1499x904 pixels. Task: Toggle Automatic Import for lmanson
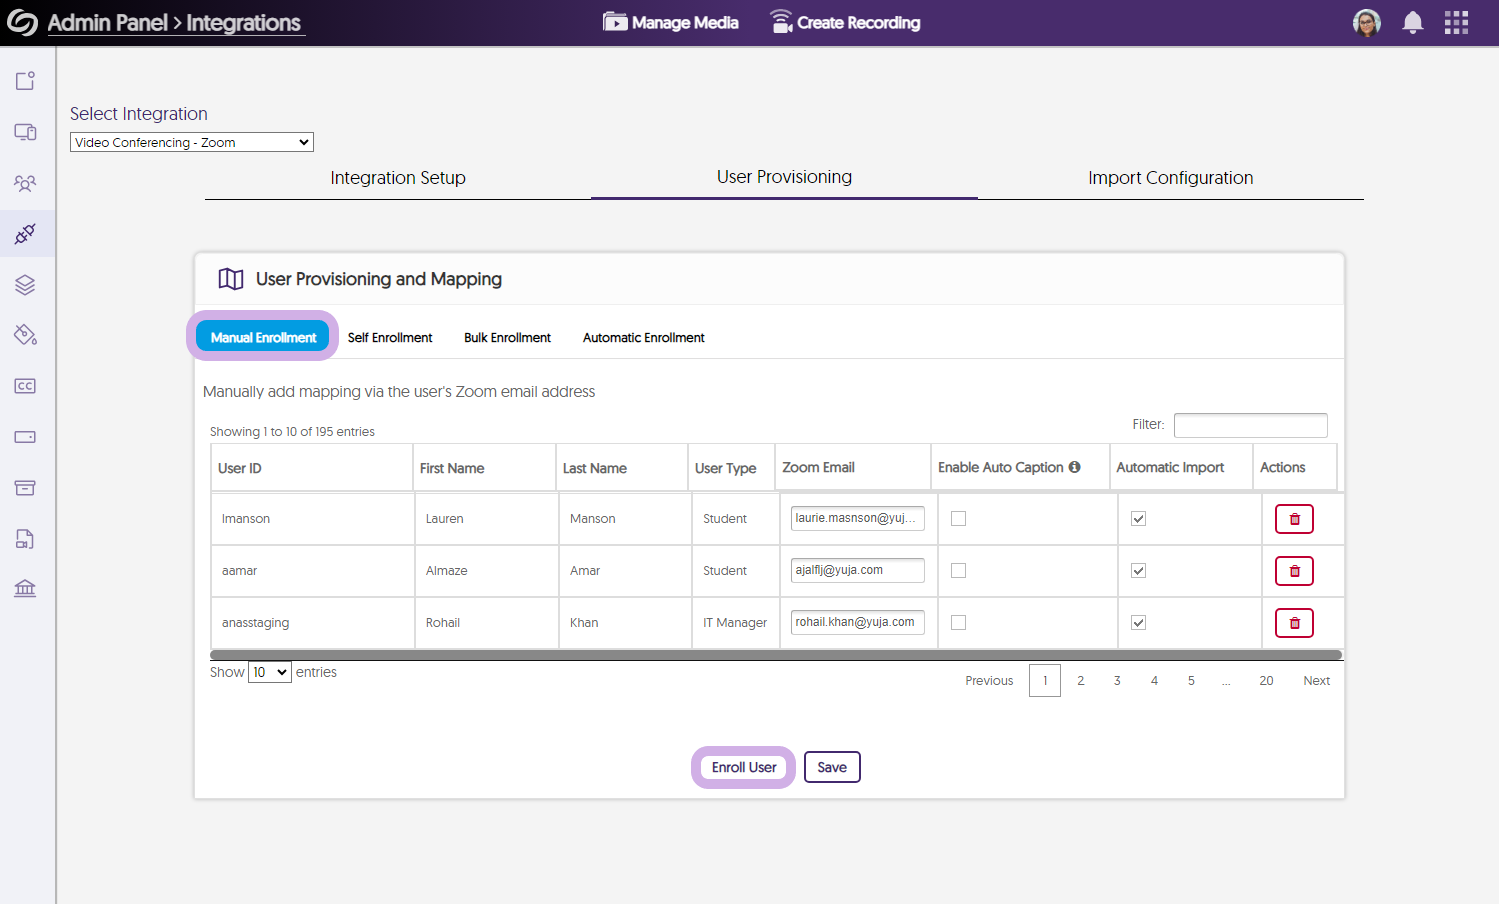[x=1138, y=518]
